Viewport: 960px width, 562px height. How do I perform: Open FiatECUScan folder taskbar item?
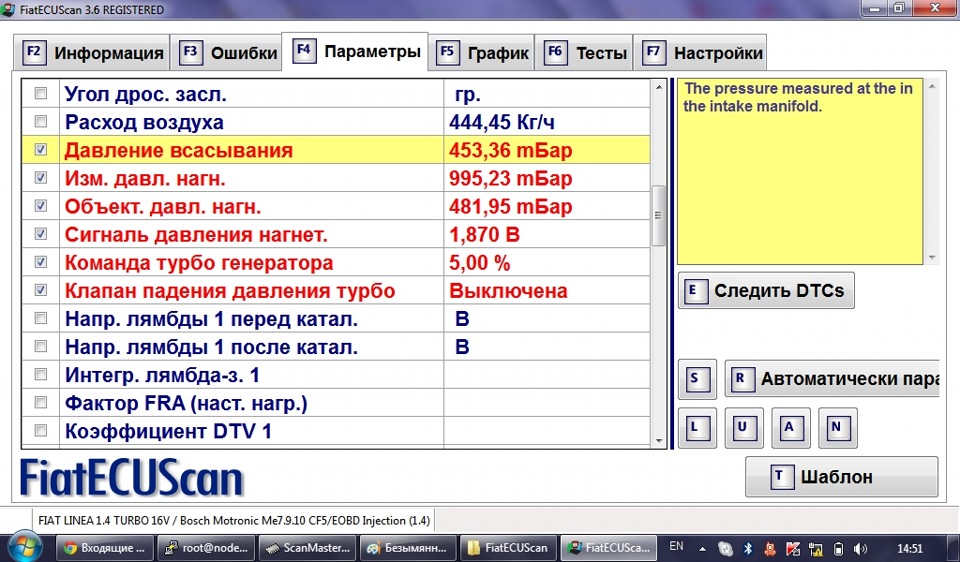[x=509, y=548]
